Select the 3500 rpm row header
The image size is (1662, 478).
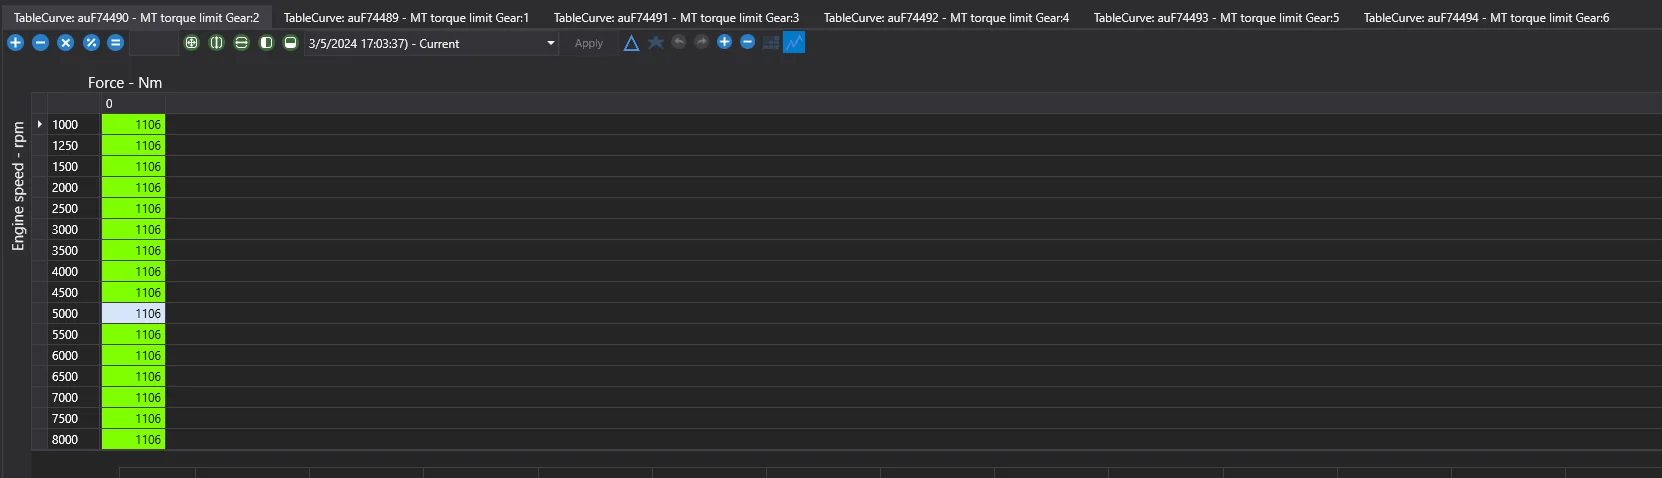pyautogui.click(x=75, y=250)
